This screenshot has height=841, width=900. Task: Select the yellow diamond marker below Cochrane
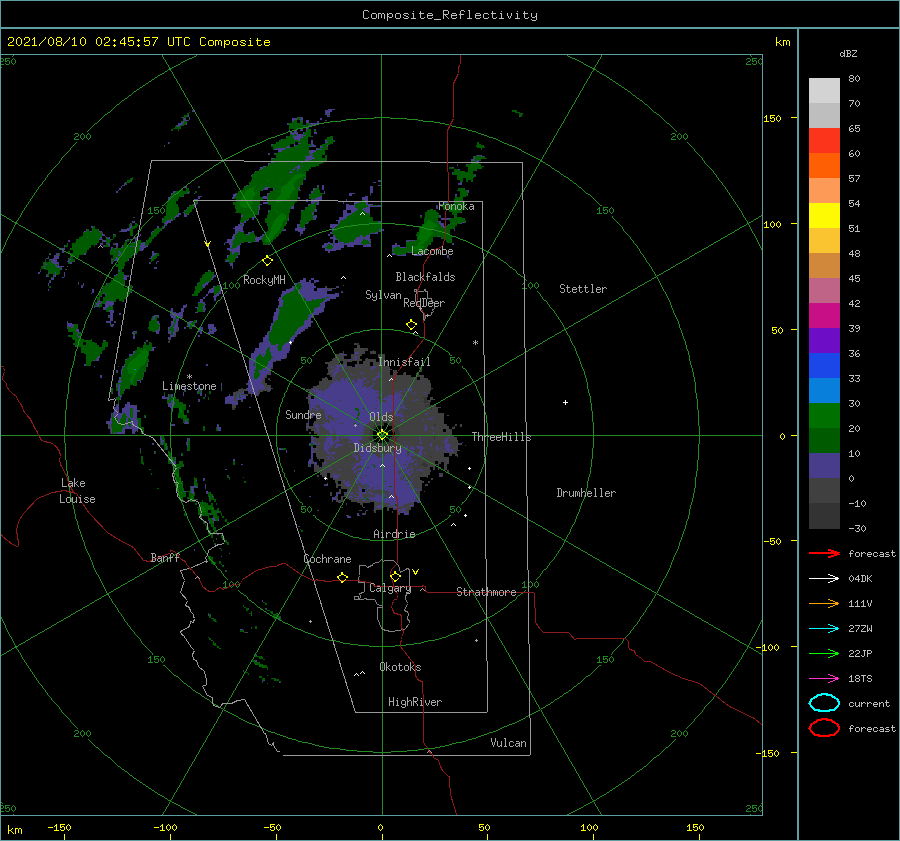point(342,577)
